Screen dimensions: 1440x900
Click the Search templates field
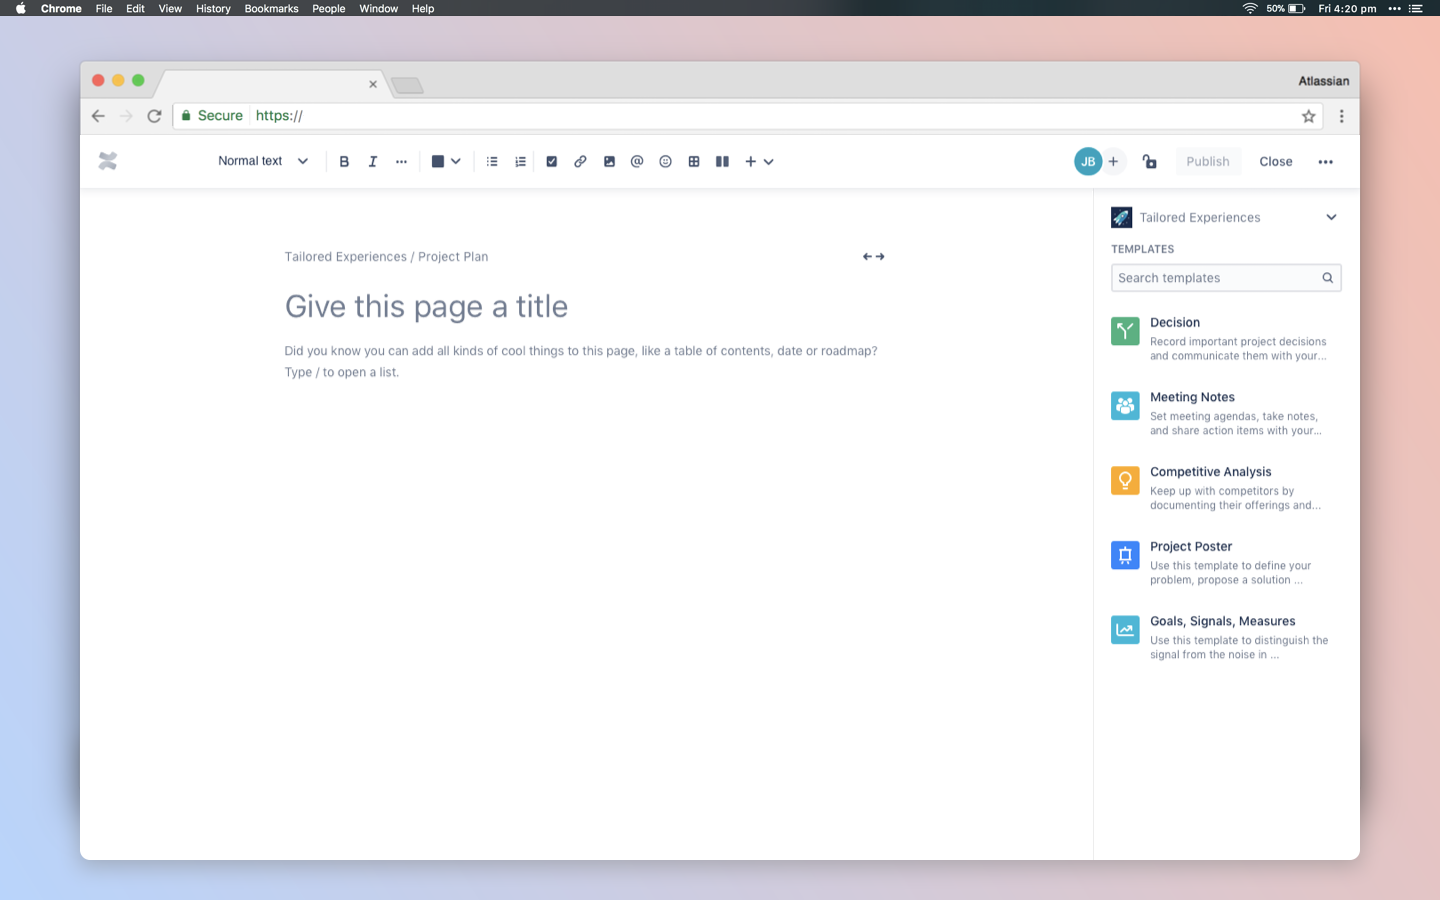pos(1226,278)
